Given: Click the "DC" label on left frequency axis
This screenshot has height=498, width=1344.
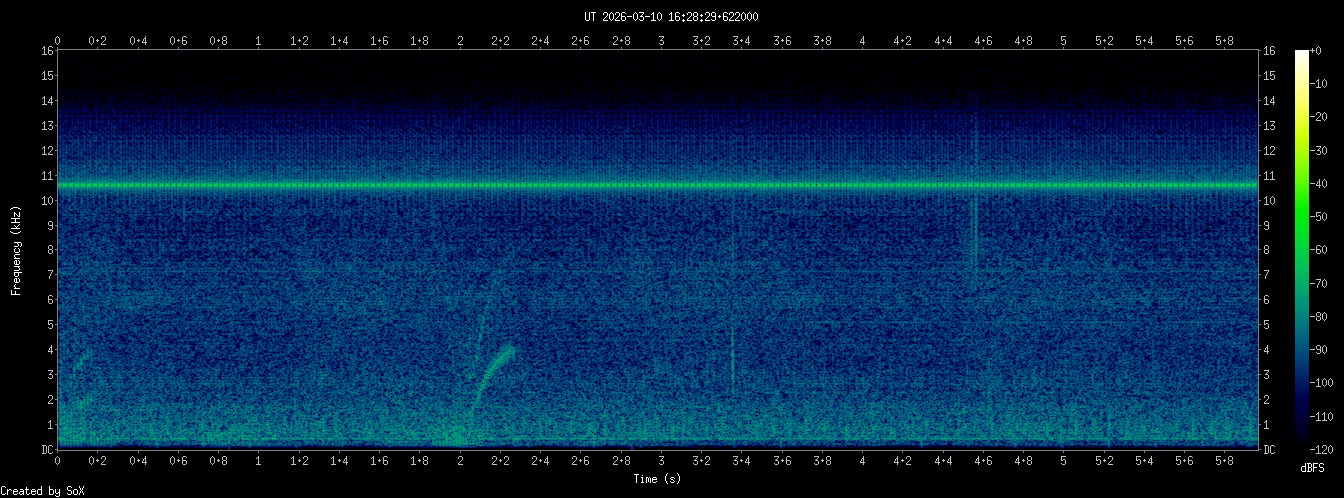Looking at the screenshot, I should 46,450.
